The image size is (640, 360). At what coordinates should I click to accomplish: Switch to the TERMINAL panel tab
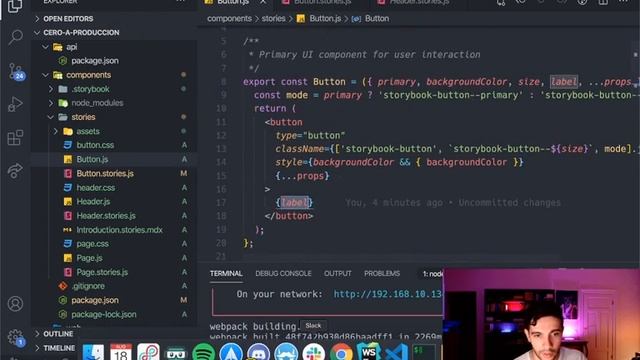[226, 273]
